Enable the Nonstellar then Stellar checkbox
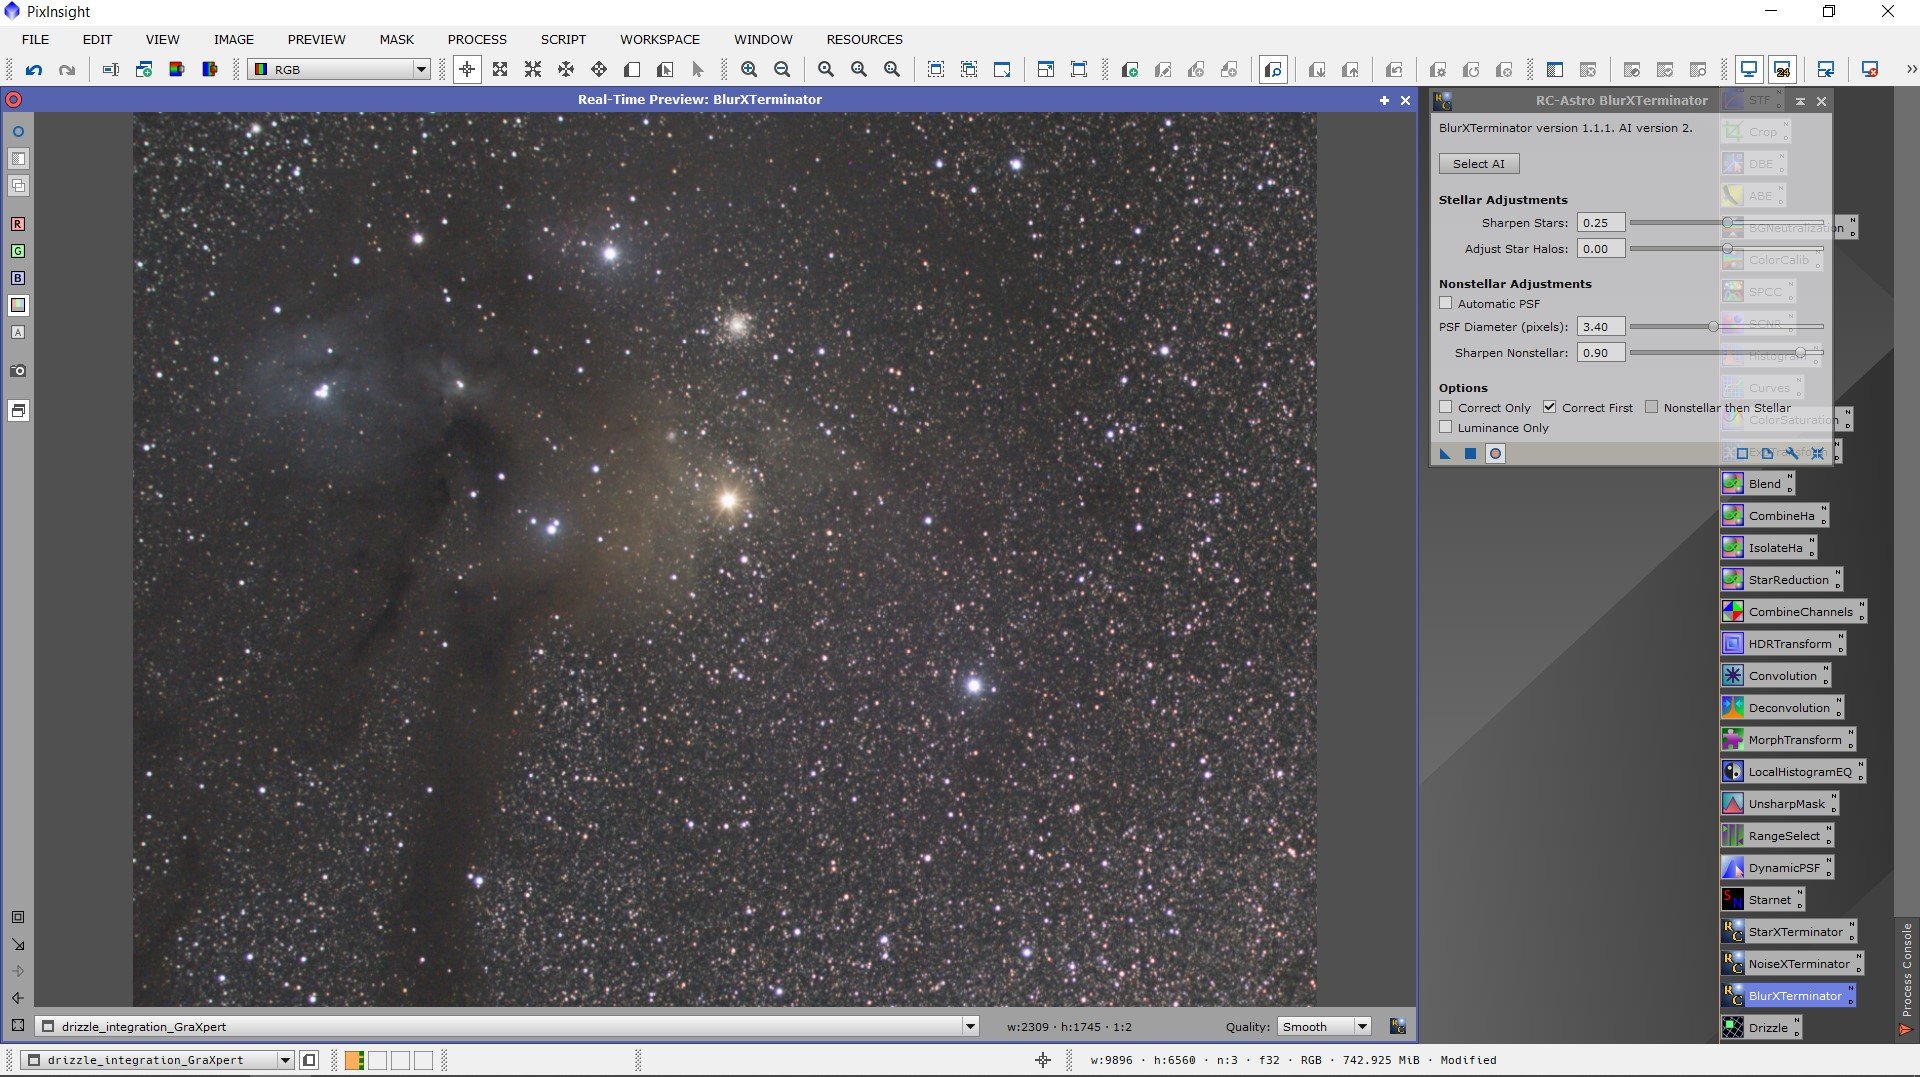This screenshot has width=1920, height=1077. tap(1651, 407)
